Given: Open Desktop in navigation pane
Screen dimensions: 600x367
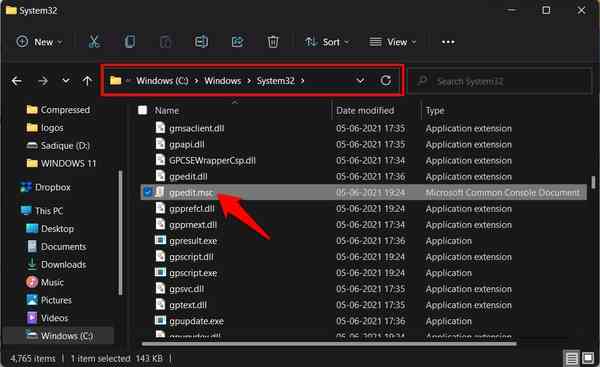Looking at the screenshot, I should pos(50,228).
